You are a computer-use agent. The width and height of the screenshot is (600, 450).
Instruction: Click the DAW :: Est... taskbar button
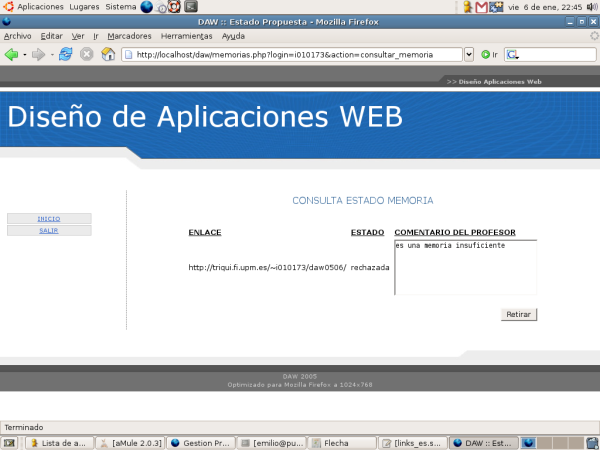[483, 443]
